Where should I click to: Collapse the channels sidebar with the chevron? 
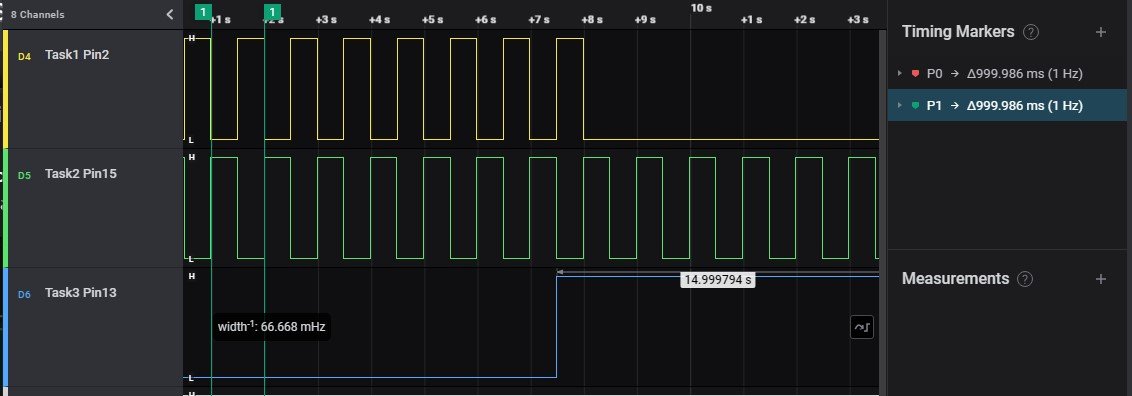[170, 14]
